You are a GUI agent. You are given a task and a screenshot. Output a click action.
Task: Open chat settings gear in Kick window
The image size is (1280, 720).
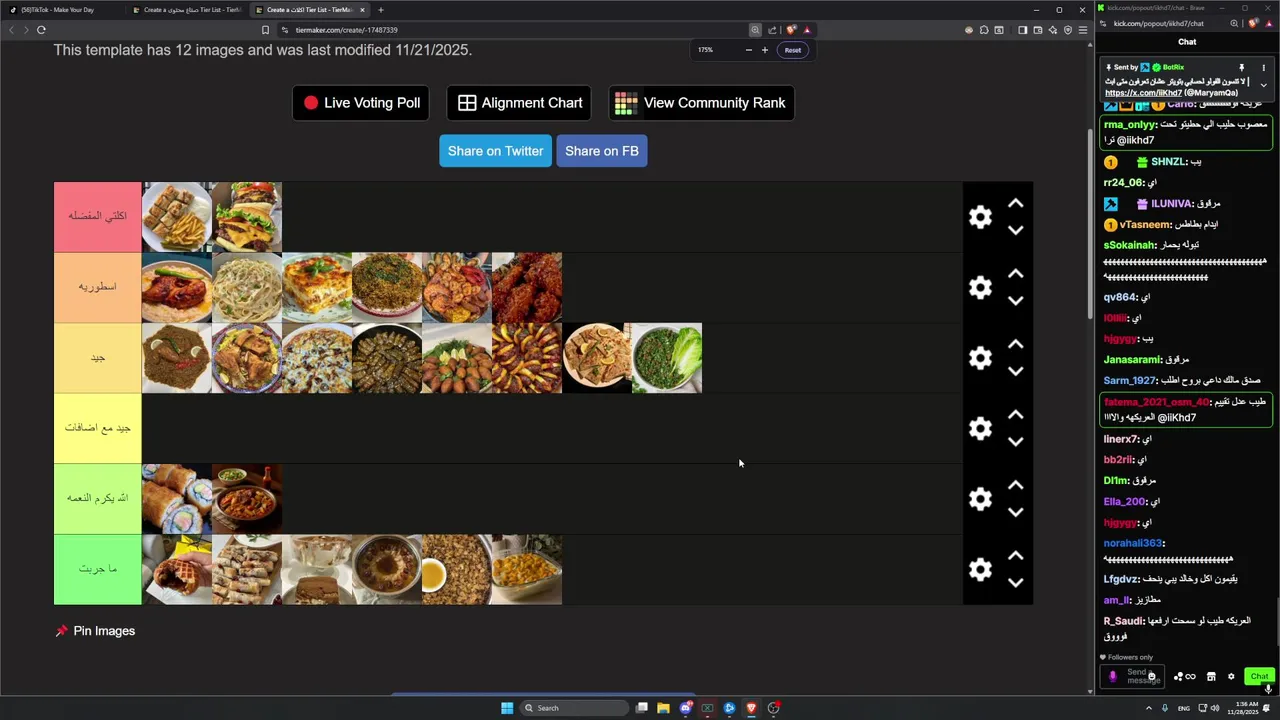pos(1231,677)
